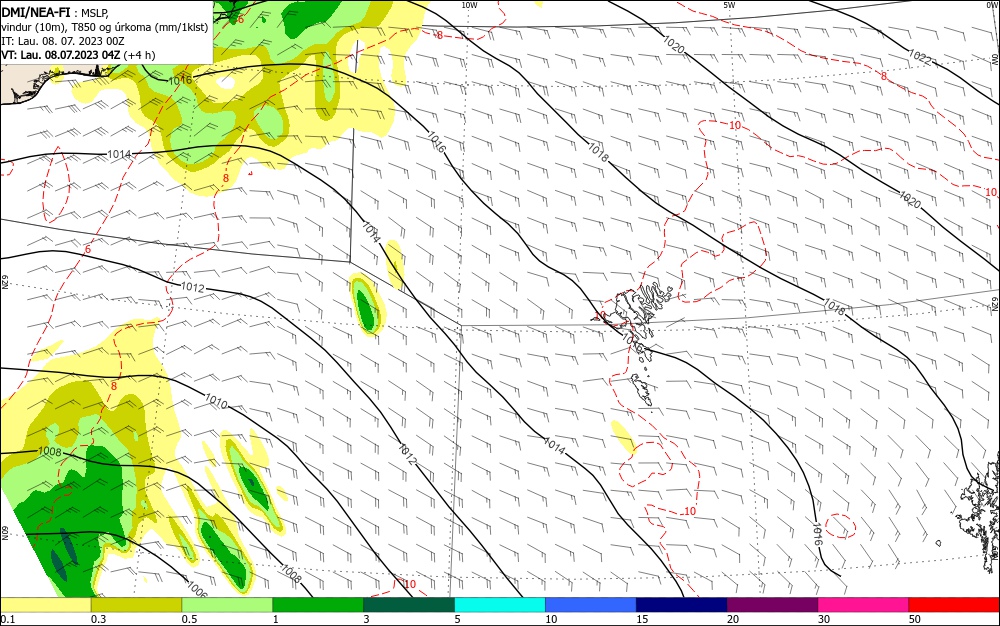Select the green 1–3 legend swatch
The image size is (1000, 626).
coord(318,605)
